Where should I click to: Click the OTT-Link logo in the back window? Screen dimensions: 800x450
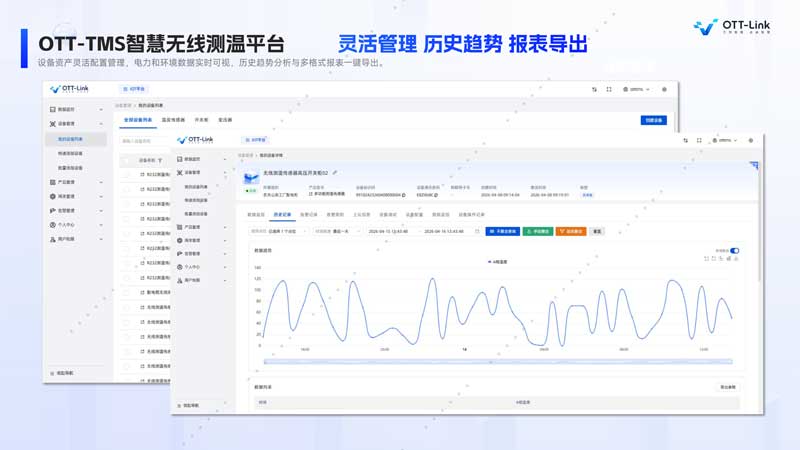69,89
